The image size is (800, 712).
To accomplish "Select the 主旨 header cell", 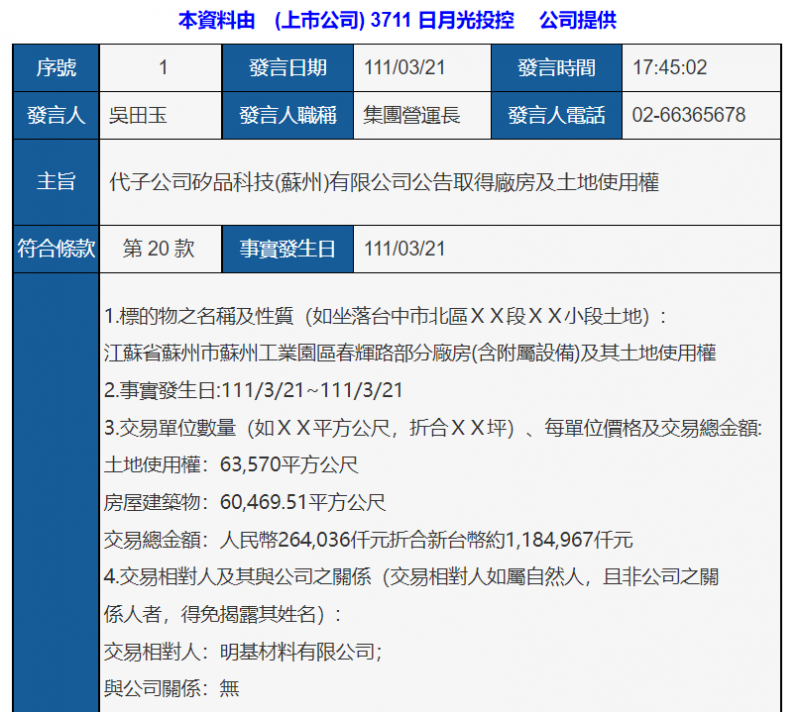I will 54,178.
